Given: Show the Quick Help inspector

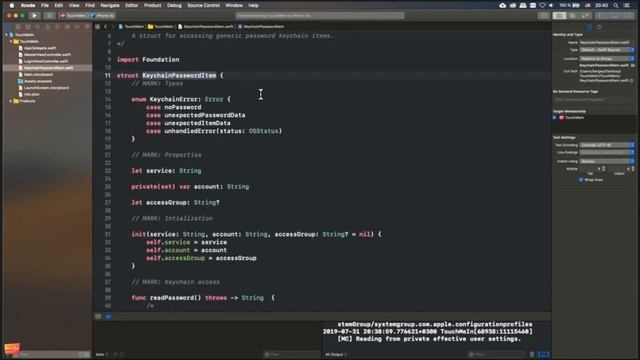Looking at the screenshot, I should [599, 27].
